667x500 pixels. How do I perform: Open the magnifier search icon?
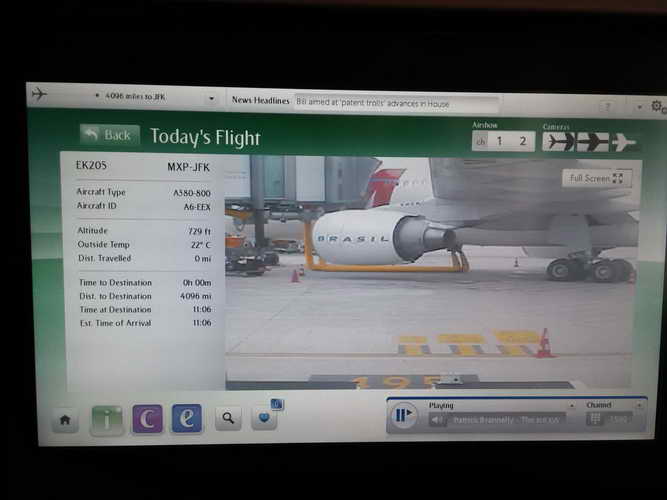pos(228,418)
